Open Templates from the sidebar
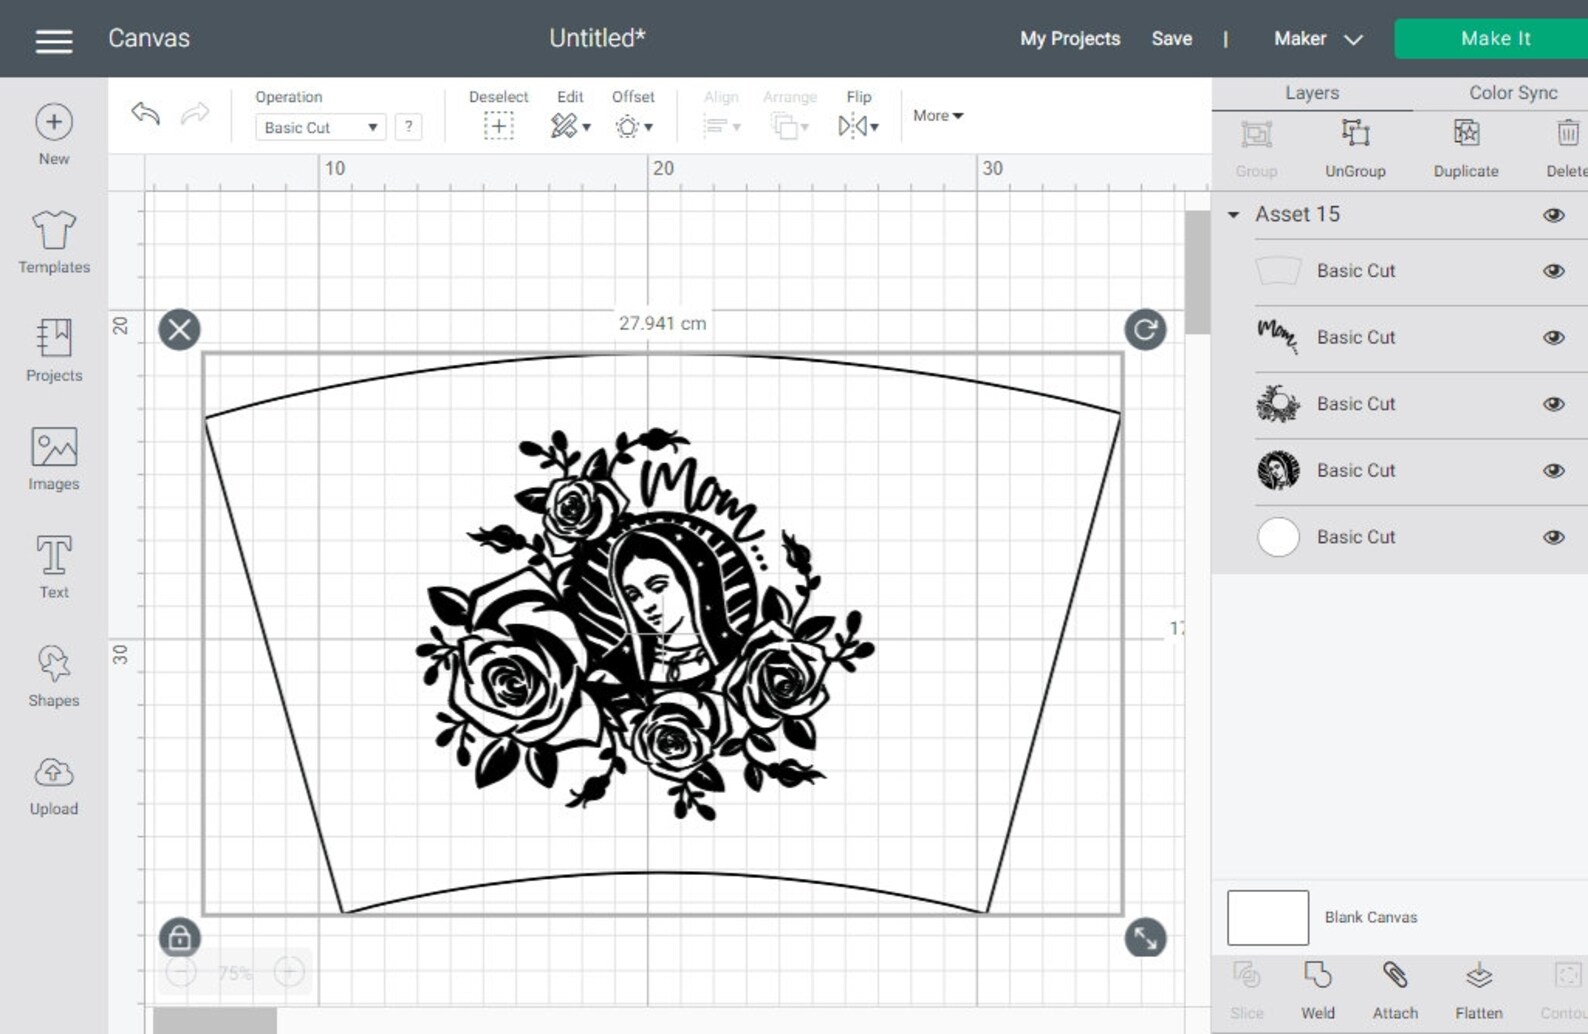This screenshot has width=1588, height=1034. [x=54, y=242]
